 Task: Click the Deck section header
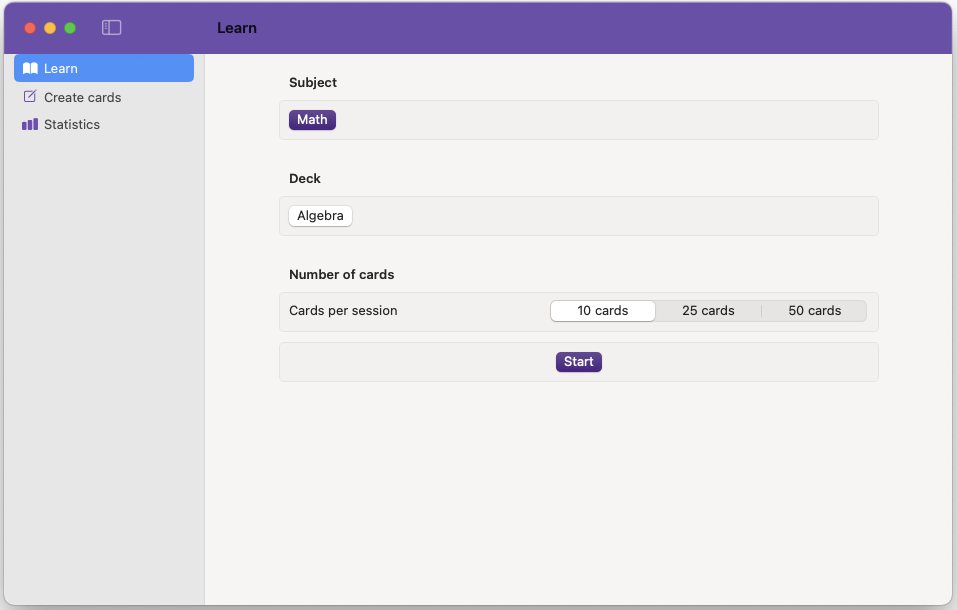[x=304, y=178]
